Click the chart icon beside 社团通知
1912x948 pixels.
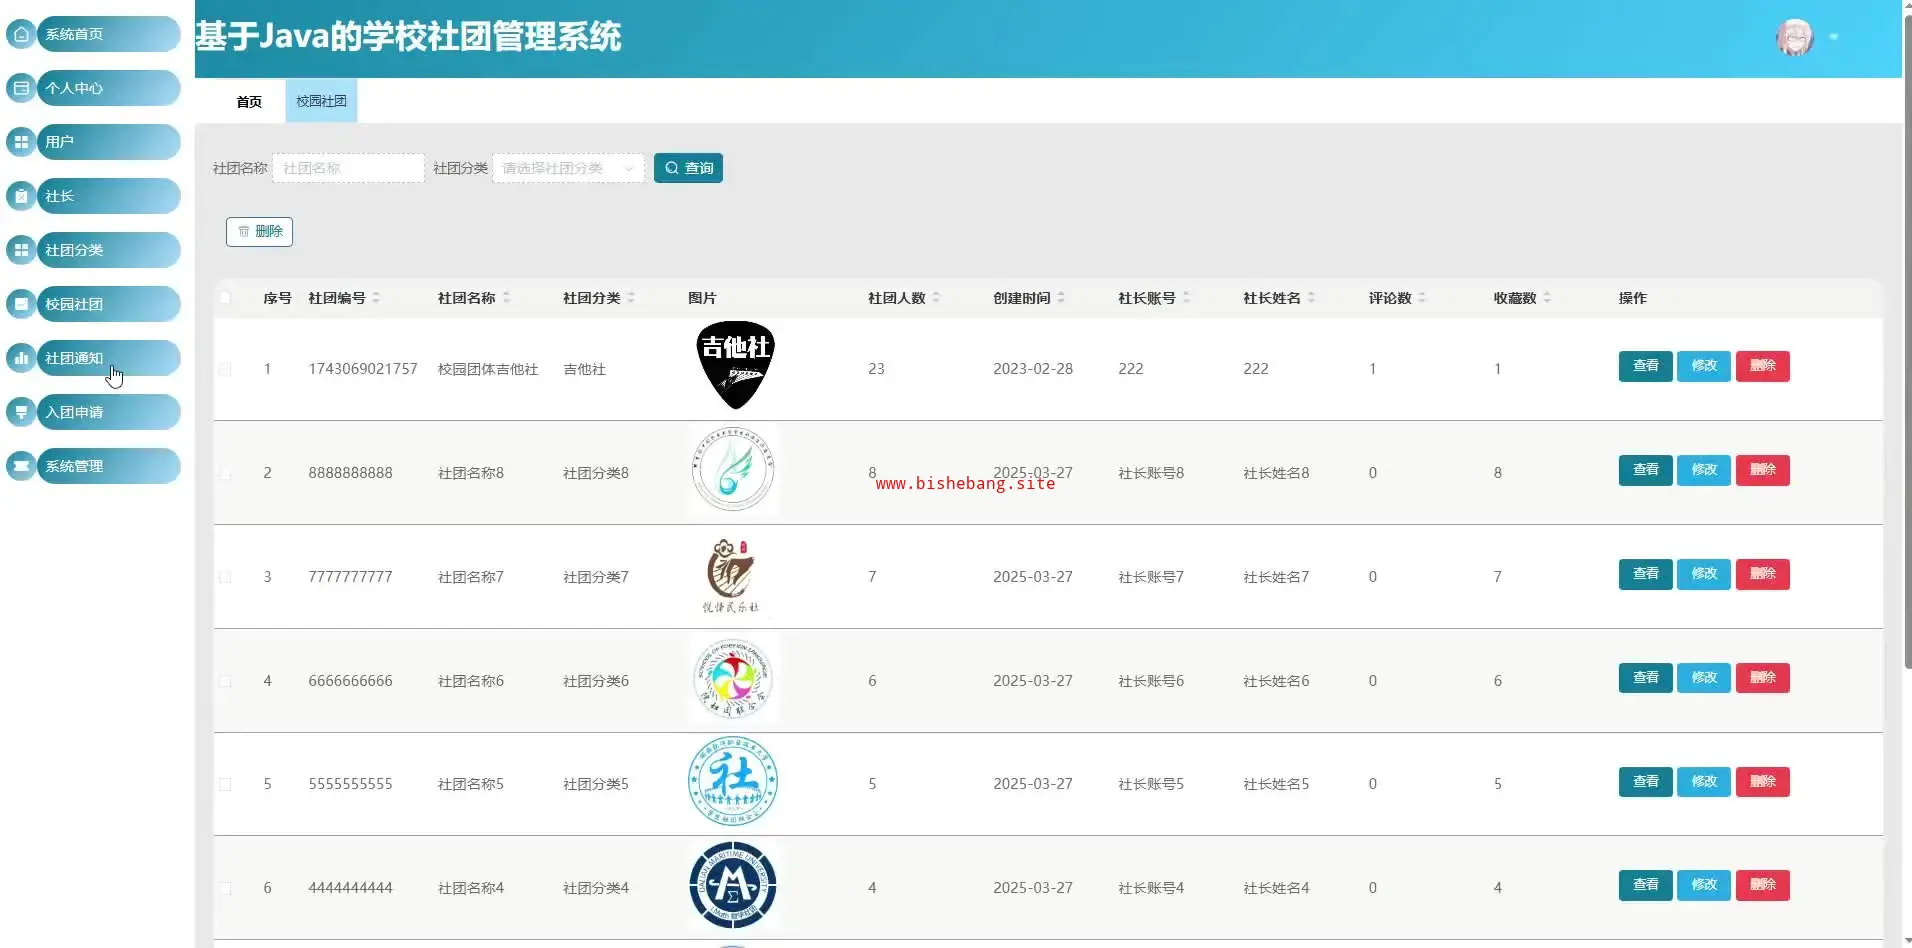(21, 358)
